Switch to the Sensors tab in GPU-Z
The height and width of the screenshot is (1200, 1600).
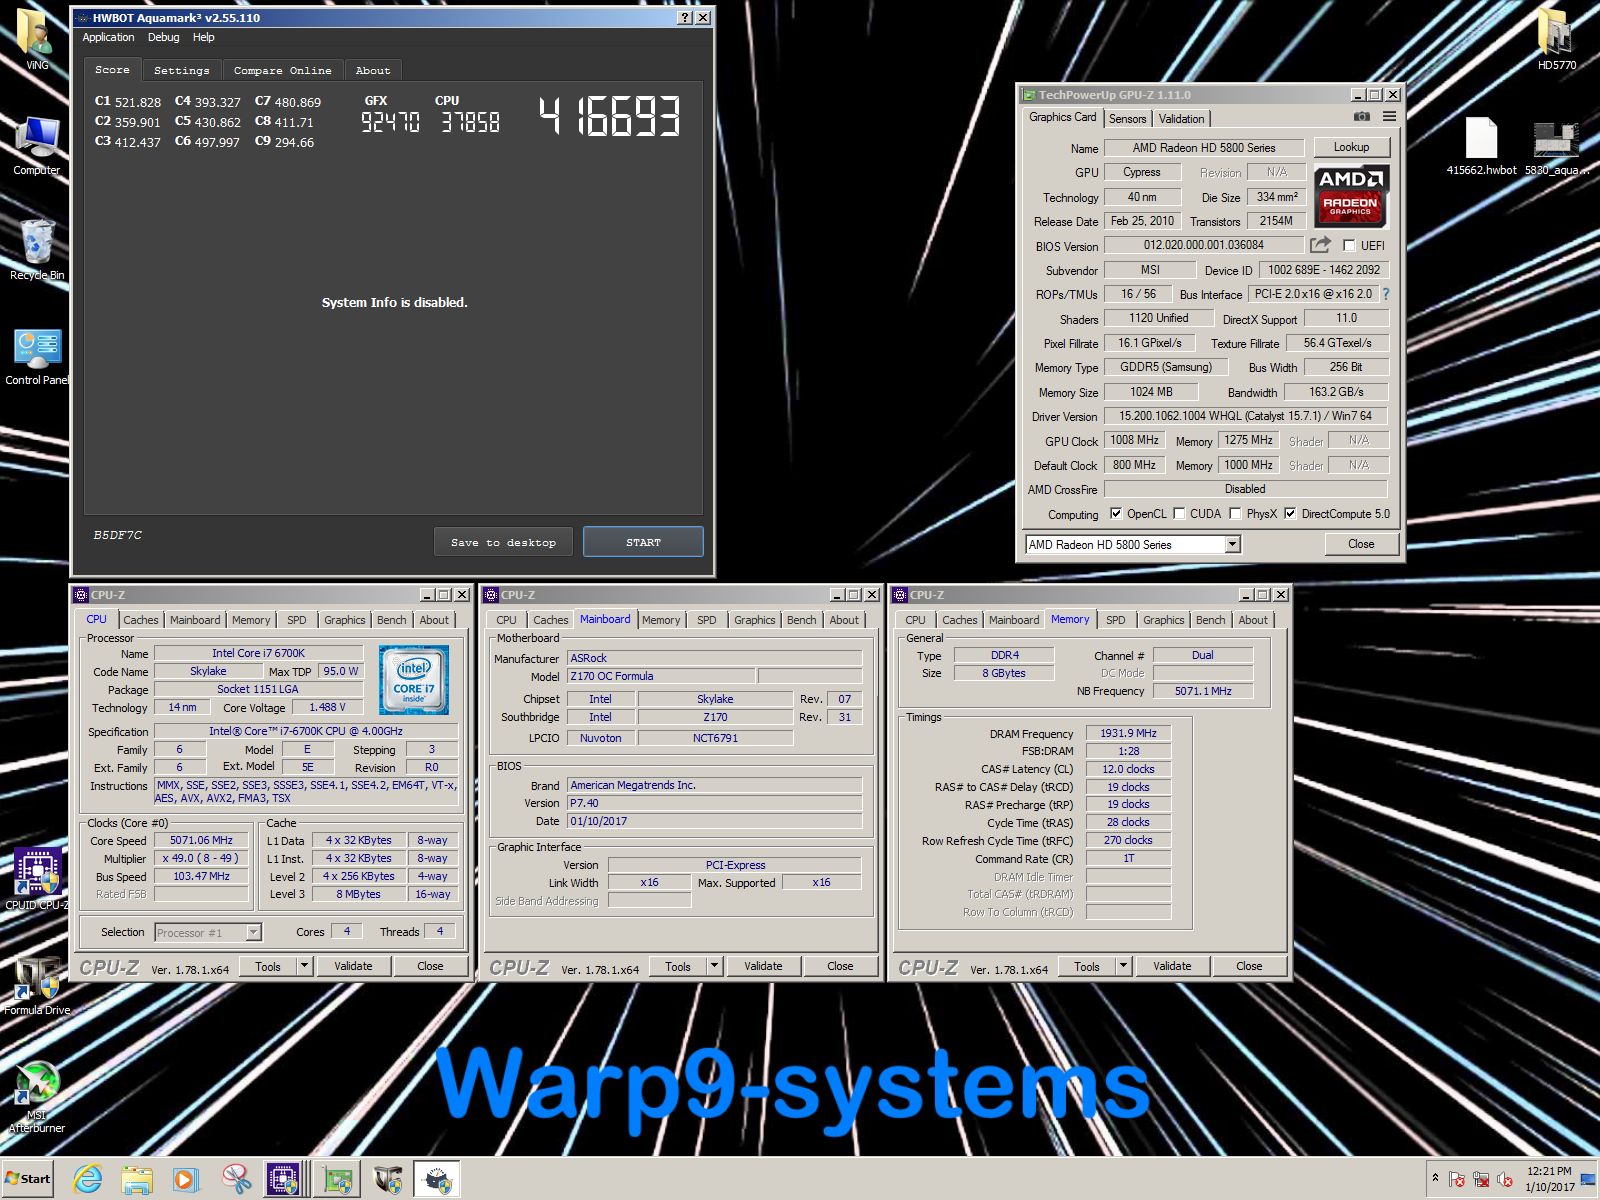point(1128,119)
